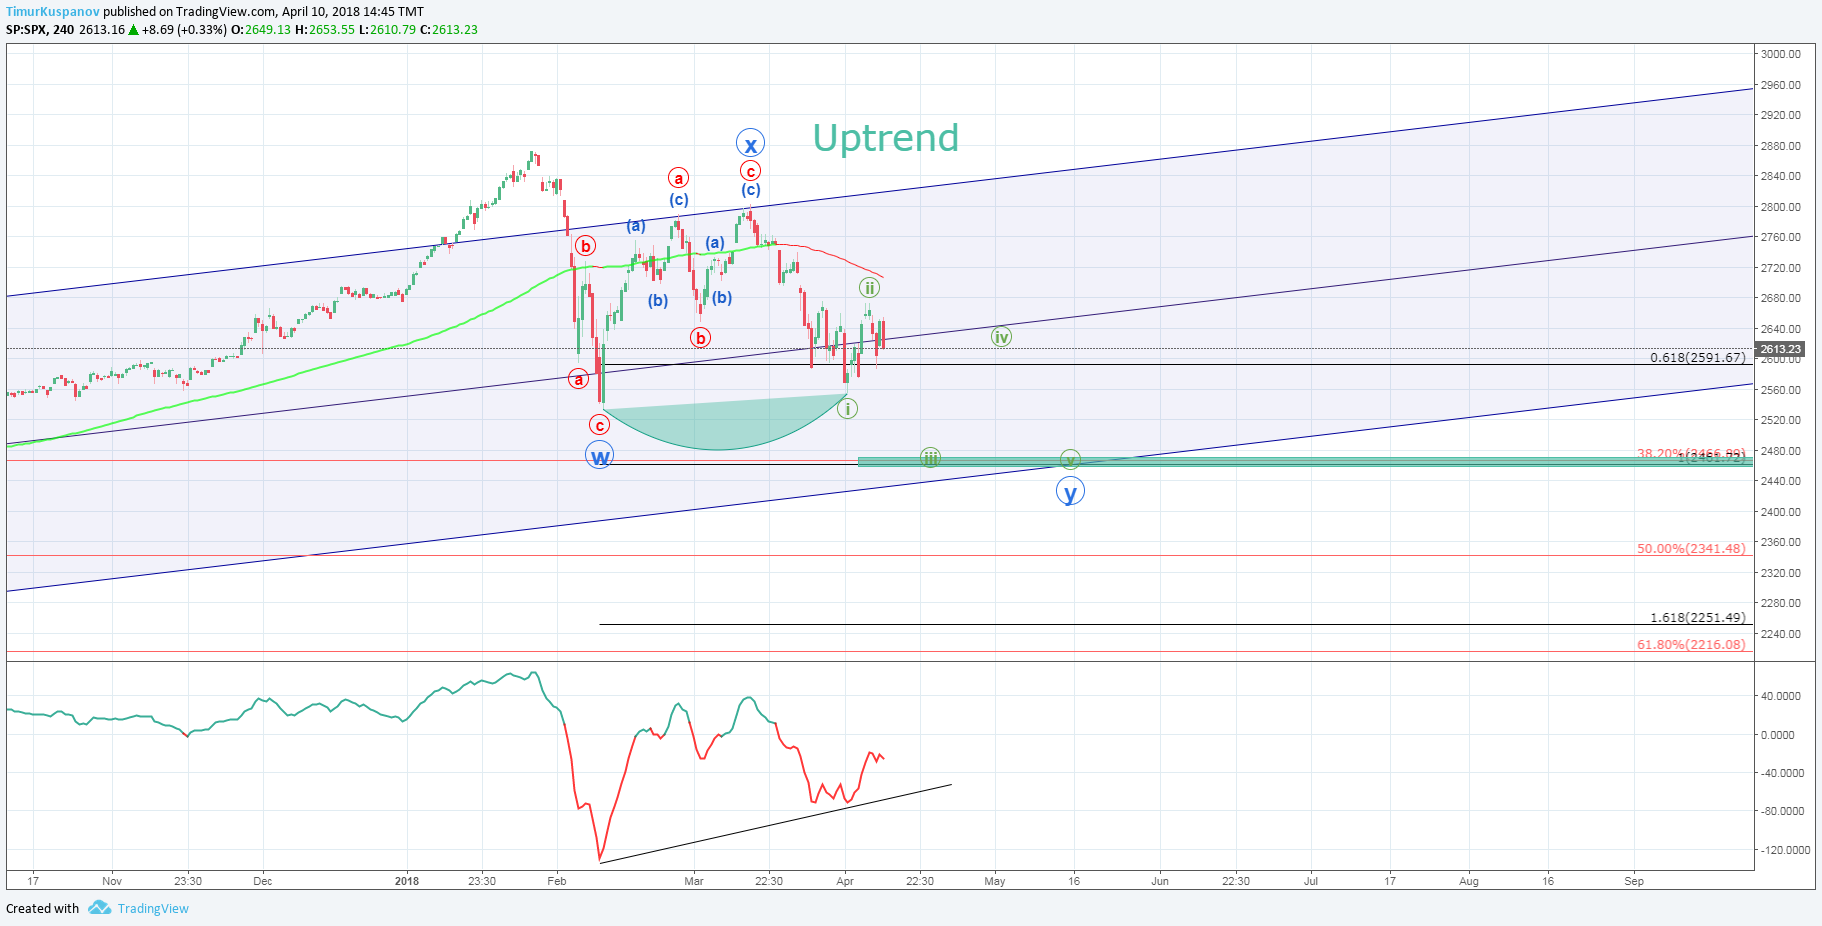The width and height of the screenshot is (1822, 926).
Task: Select the blue circled y wave label
Action: coord(1070,491)
